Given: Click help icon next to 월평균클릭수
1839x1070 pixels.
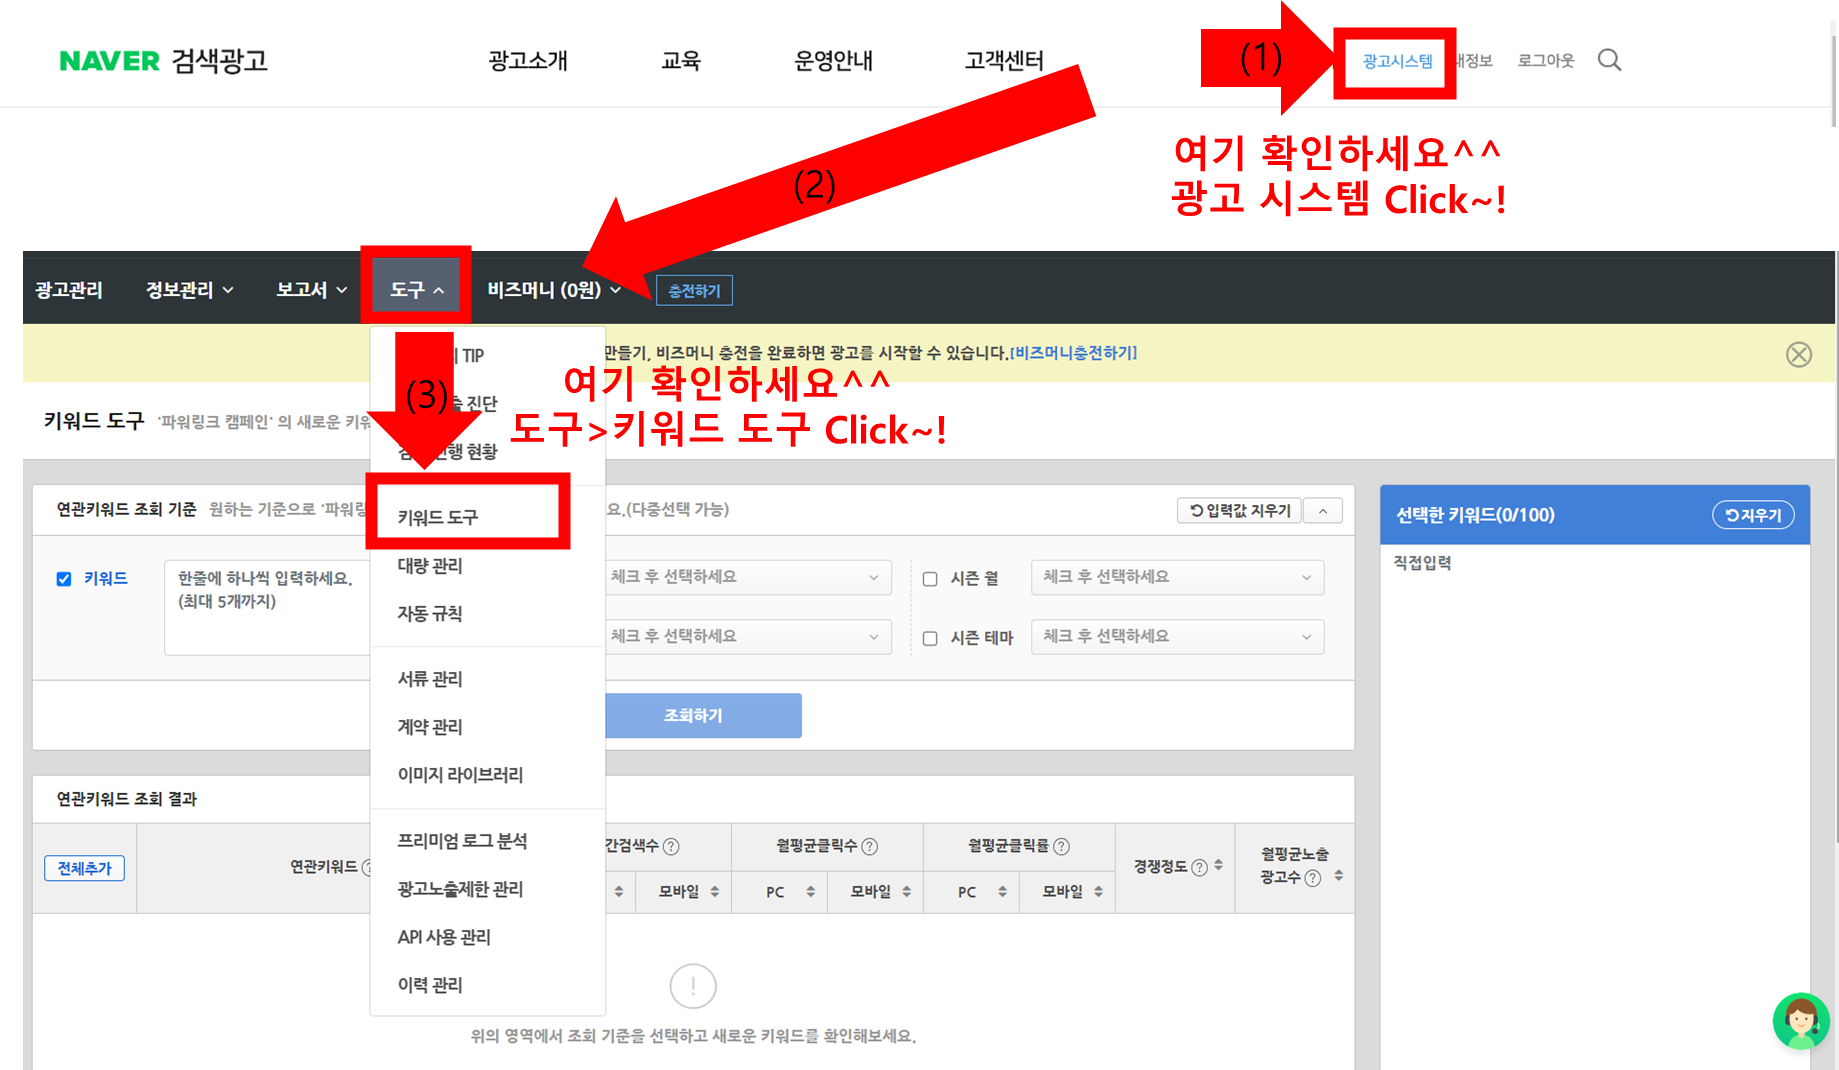Looking at the screenshot, I should coord(870,846).
